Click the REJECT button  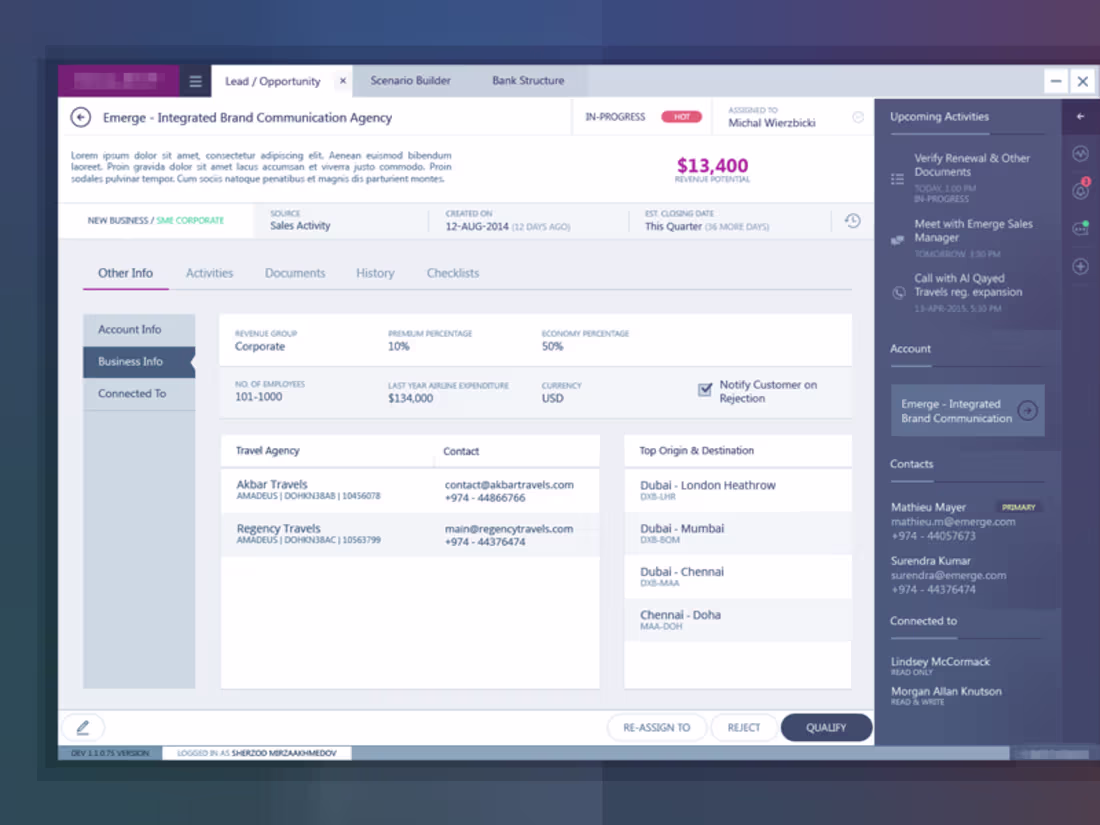click(x=744, y=727)
